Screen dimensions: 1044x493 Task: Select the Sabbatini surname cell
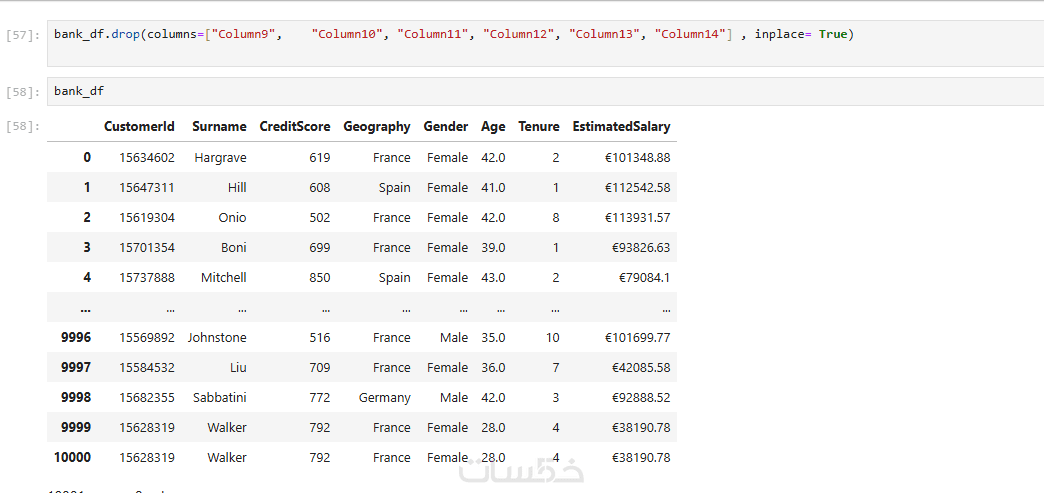219,397
